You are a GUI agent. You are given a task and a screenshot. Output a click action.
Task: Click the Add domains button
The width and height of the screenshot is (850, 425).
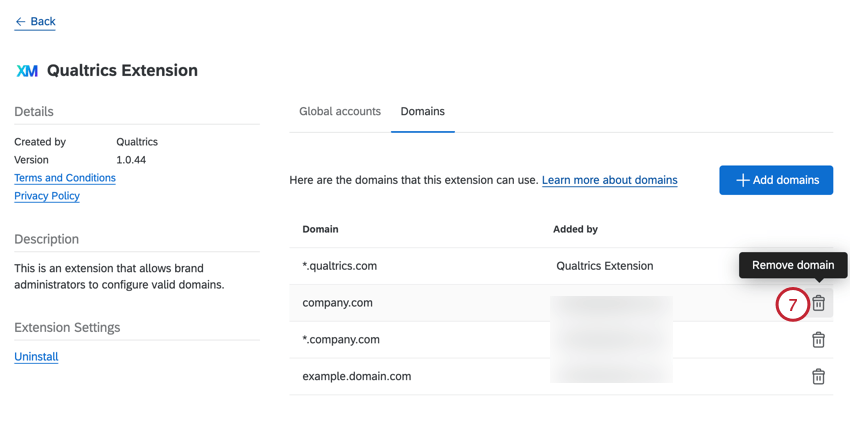click(776, 180)
